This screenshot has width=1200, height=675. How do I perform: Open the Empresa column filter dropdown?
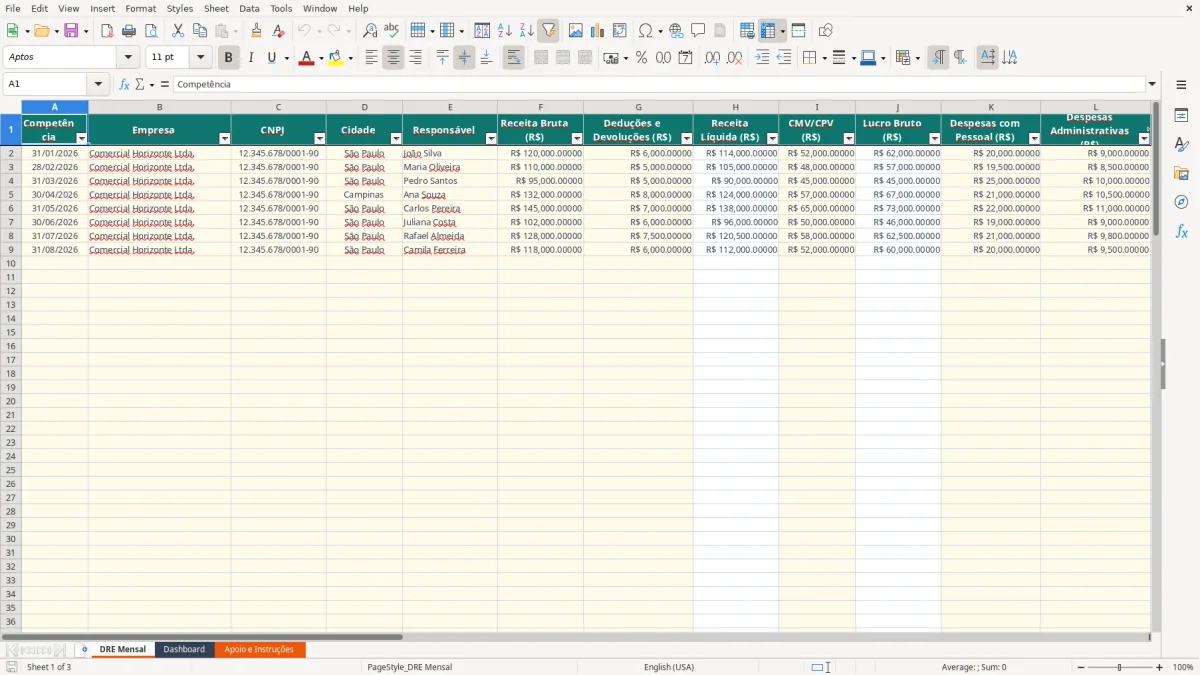point(224,138)
